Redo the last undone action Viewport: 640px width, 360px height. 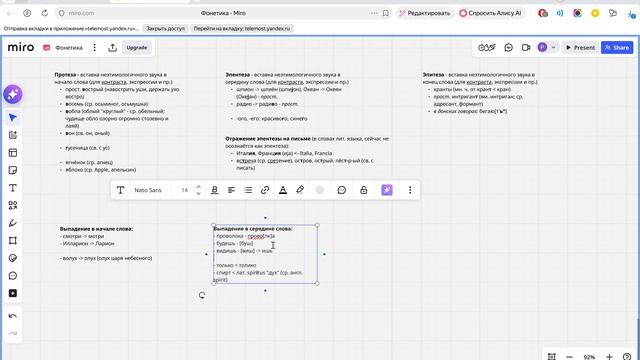pos(13,333)
